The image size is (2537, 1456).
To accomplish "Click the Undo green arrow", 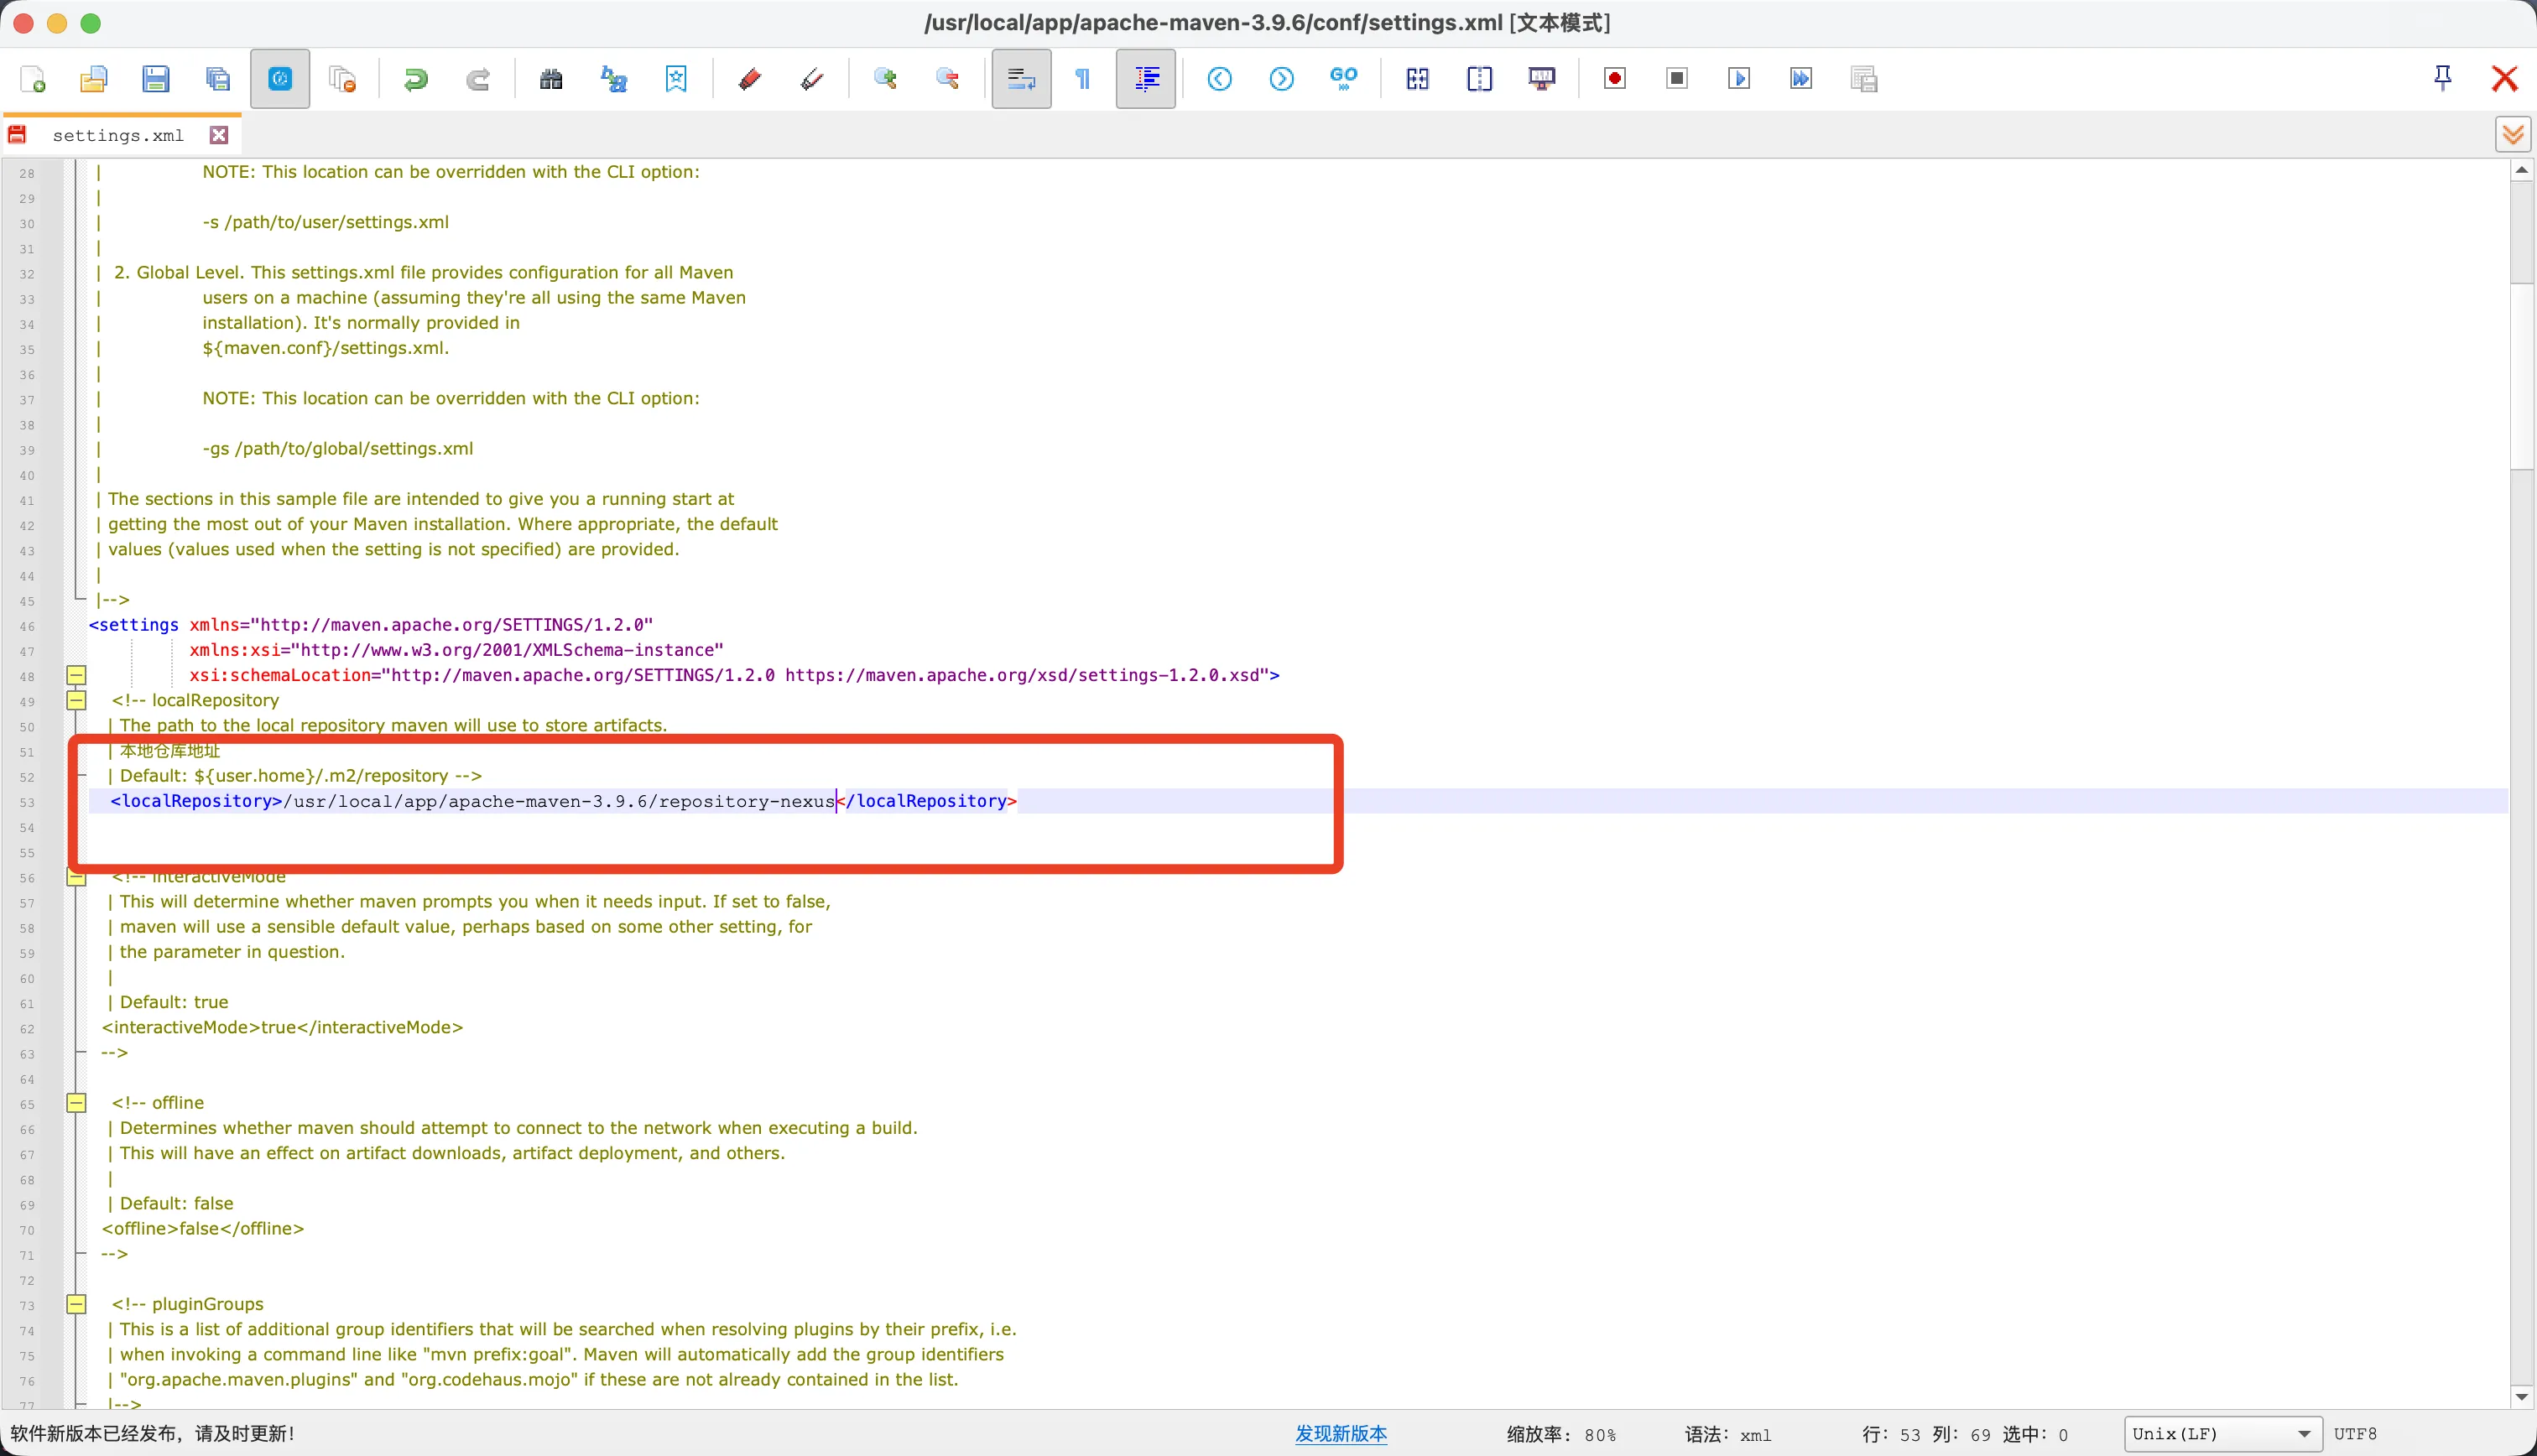I will point(416,79).
